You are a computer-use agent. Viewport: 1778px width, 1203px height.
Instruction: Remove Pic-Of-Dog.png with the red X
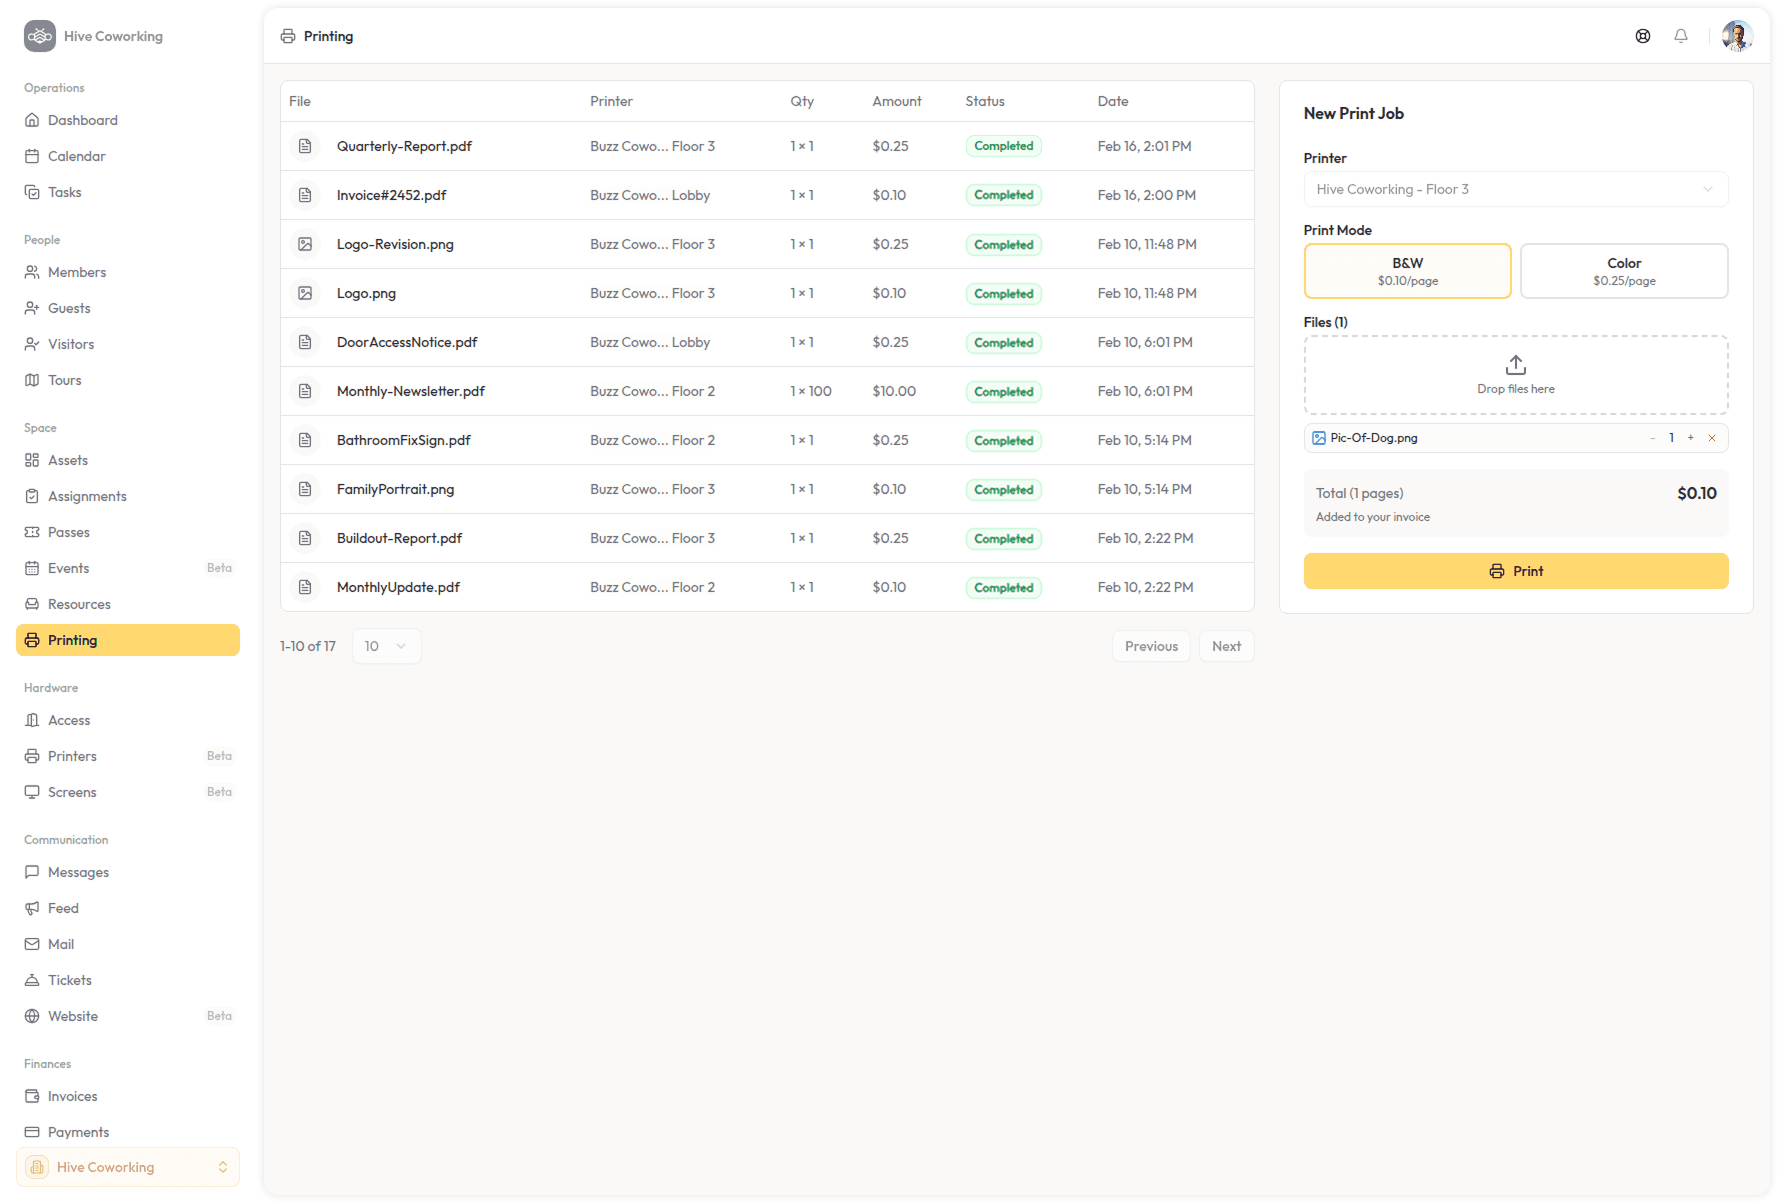click(1712, 438)
